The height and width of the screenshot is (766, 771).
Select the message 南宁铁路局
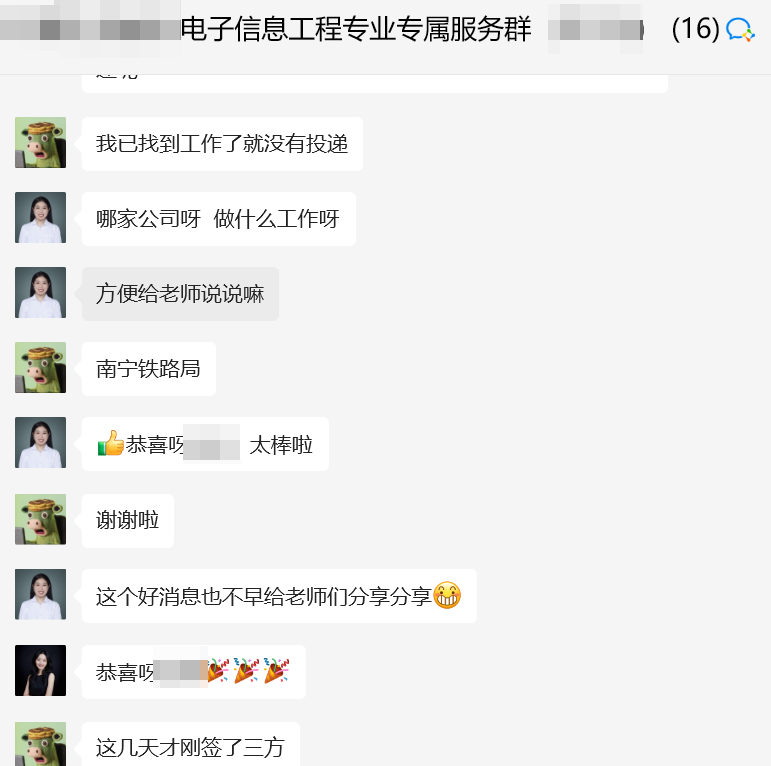click(148, 369)
